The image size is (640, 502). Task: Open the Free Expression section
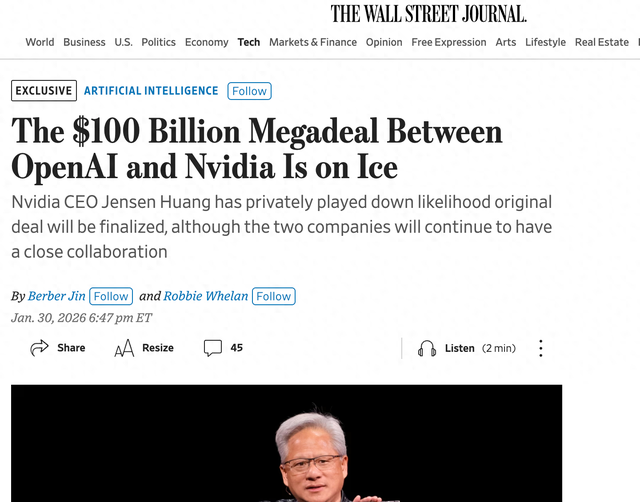coord(449,42)
